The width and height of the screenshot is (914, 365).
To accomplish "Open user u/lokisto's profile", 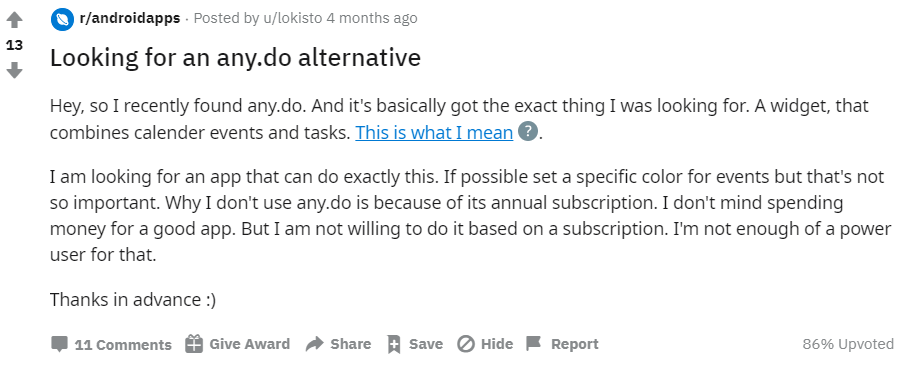I will point(293,18).
